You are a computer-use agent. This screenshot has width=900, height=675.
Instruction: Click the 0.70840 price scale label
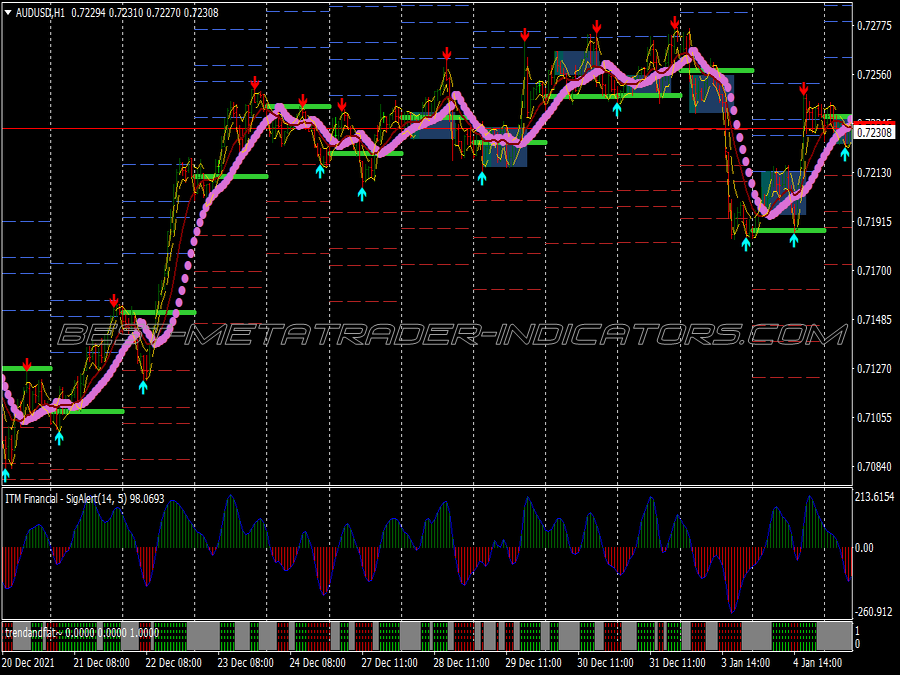pyautogui.click(x=874, y=467)
